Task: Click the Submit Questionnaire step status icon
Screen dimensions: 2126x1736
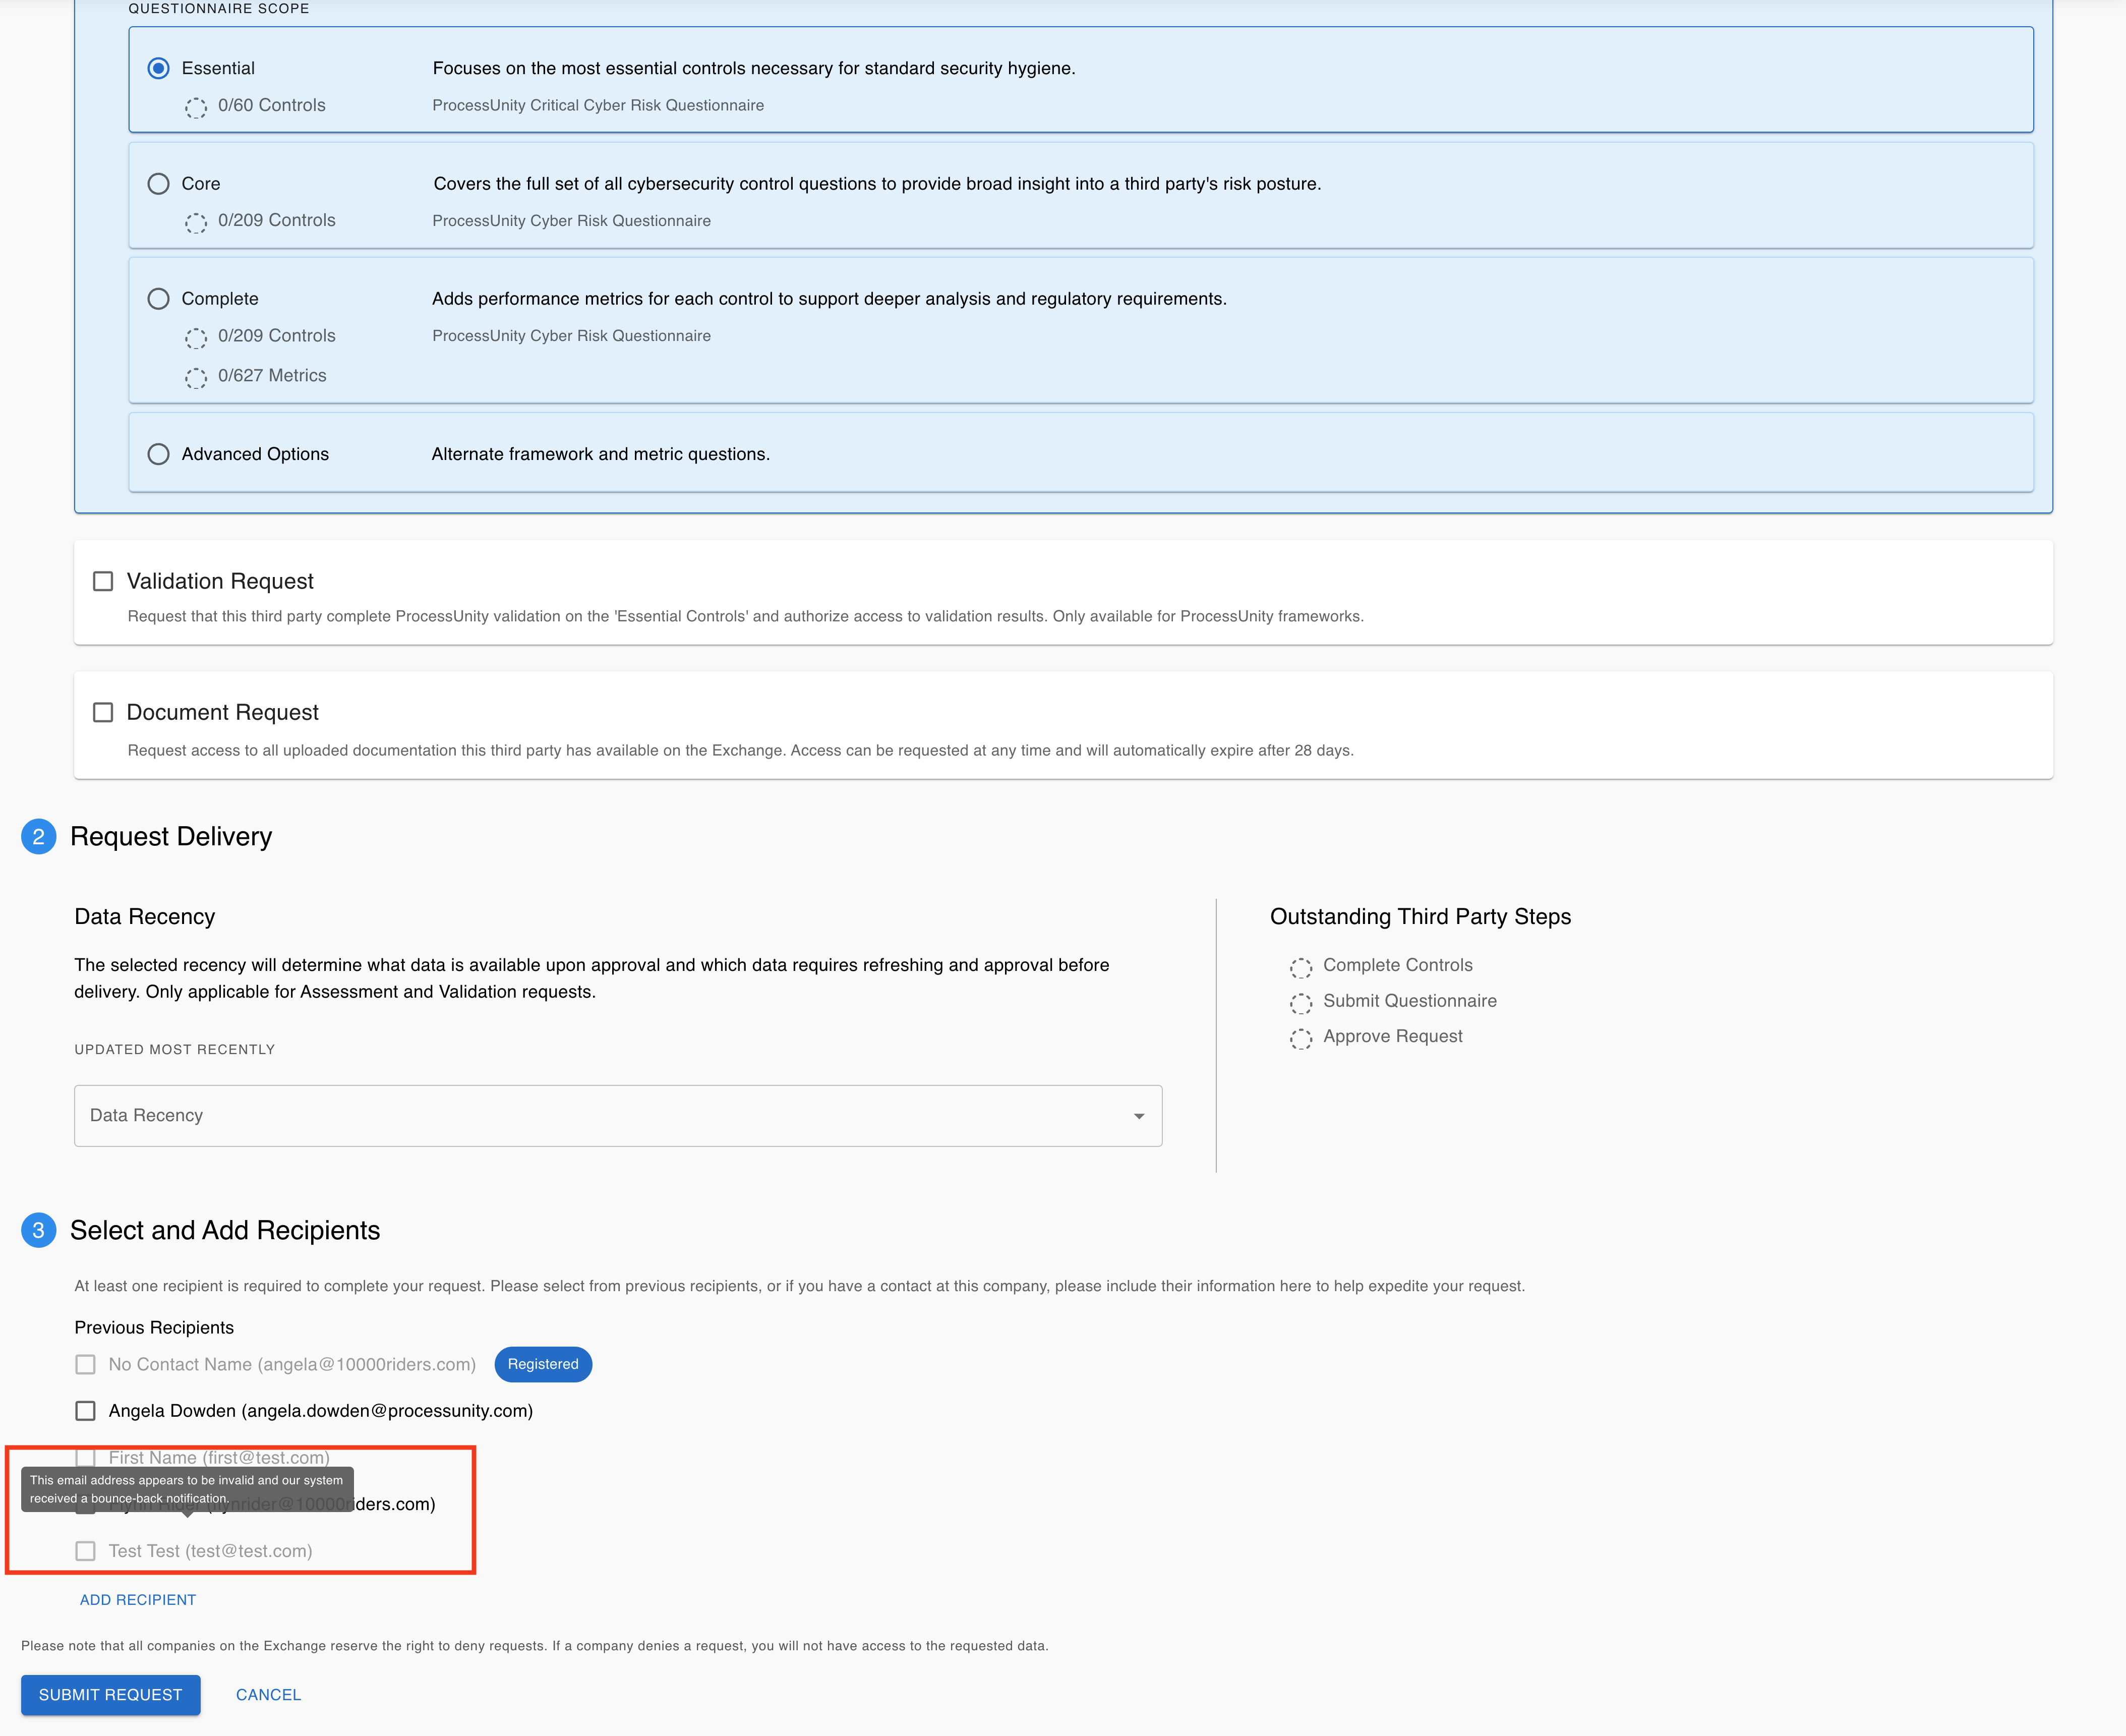Action: coord(1301,1003)
